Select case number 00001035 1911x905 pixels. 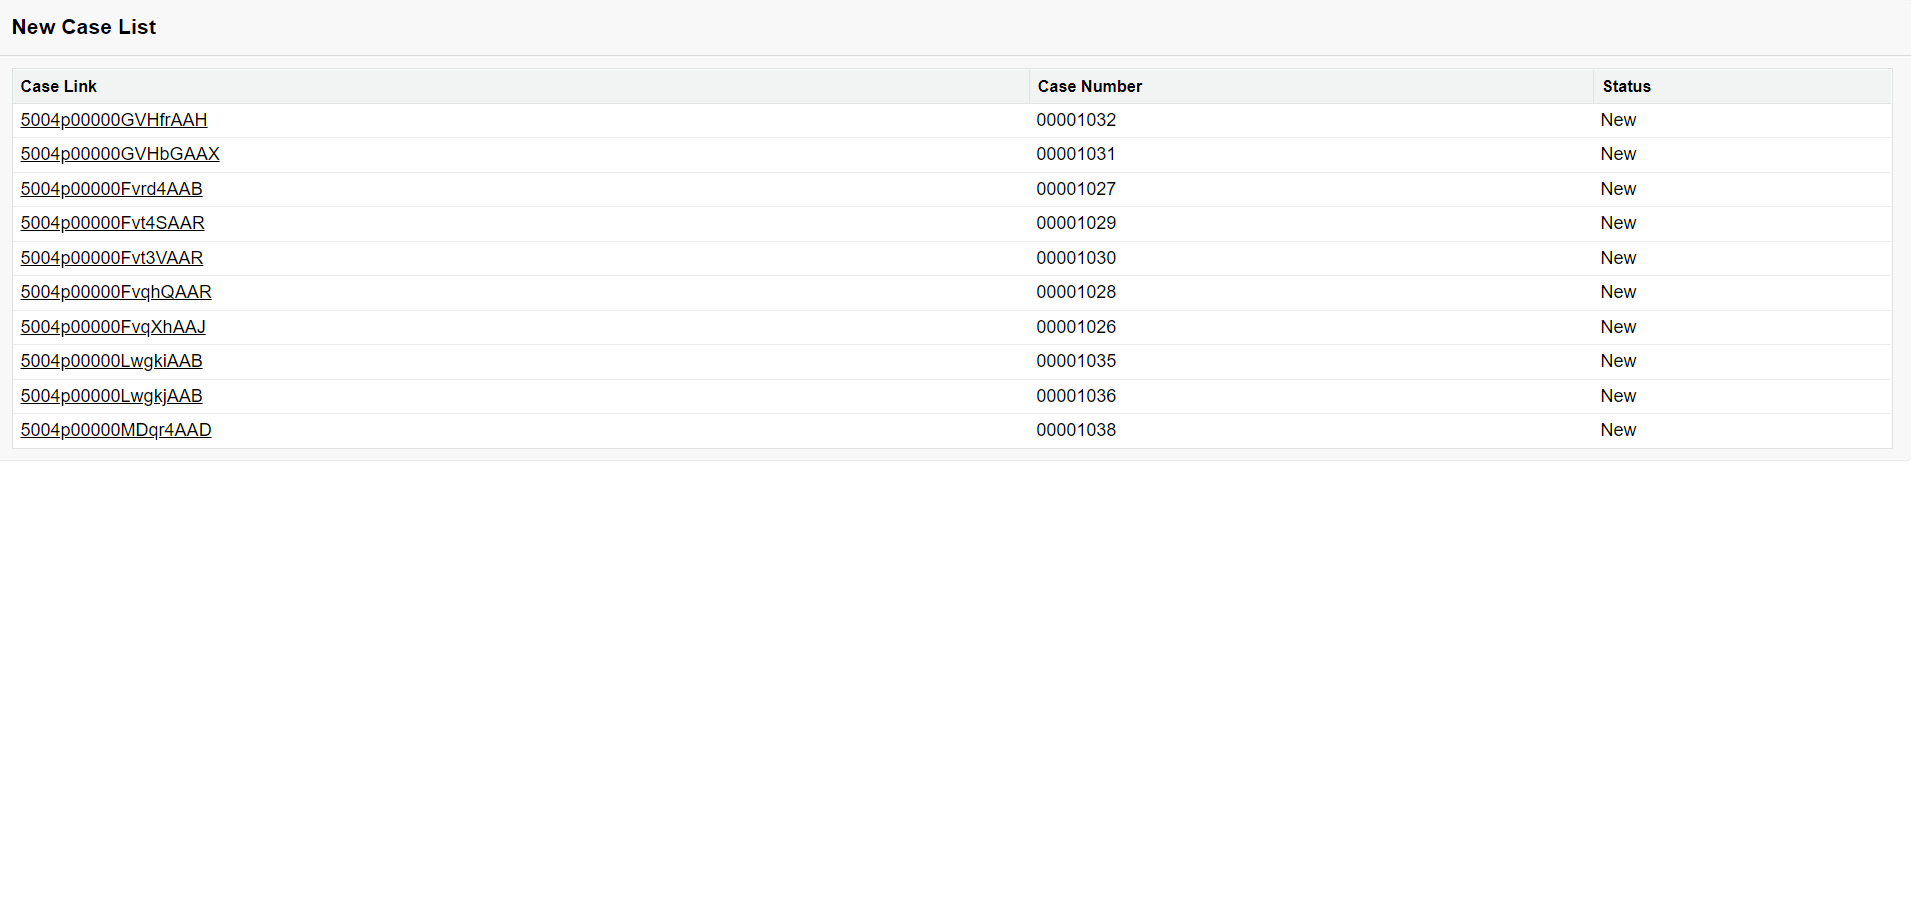(x=1076, y=361)
